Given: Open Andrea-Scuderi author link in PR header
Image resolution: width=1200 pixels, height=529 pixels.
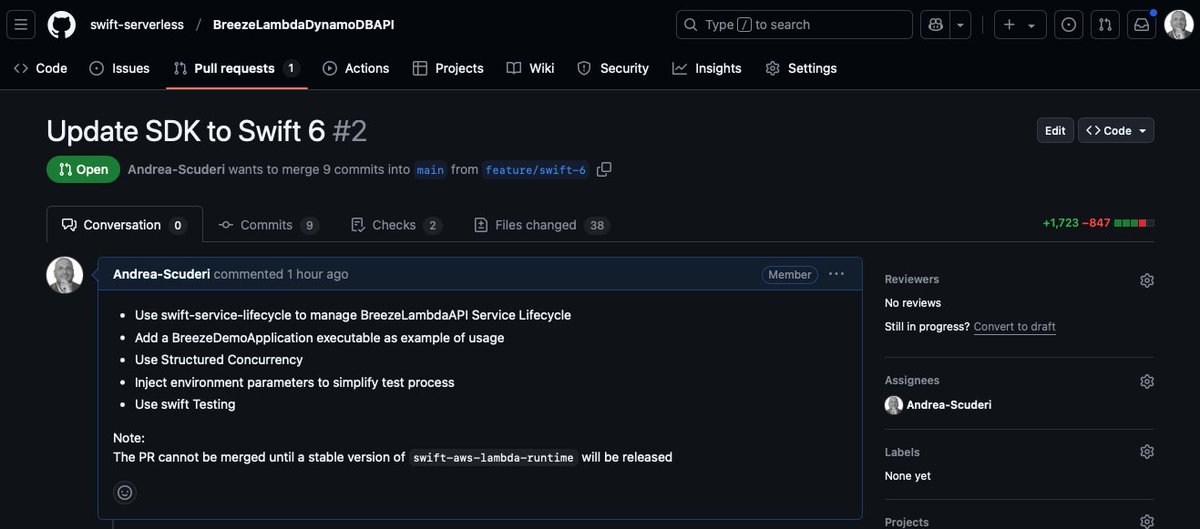Looking at the screenshot, I should click(x=176, y=170).
